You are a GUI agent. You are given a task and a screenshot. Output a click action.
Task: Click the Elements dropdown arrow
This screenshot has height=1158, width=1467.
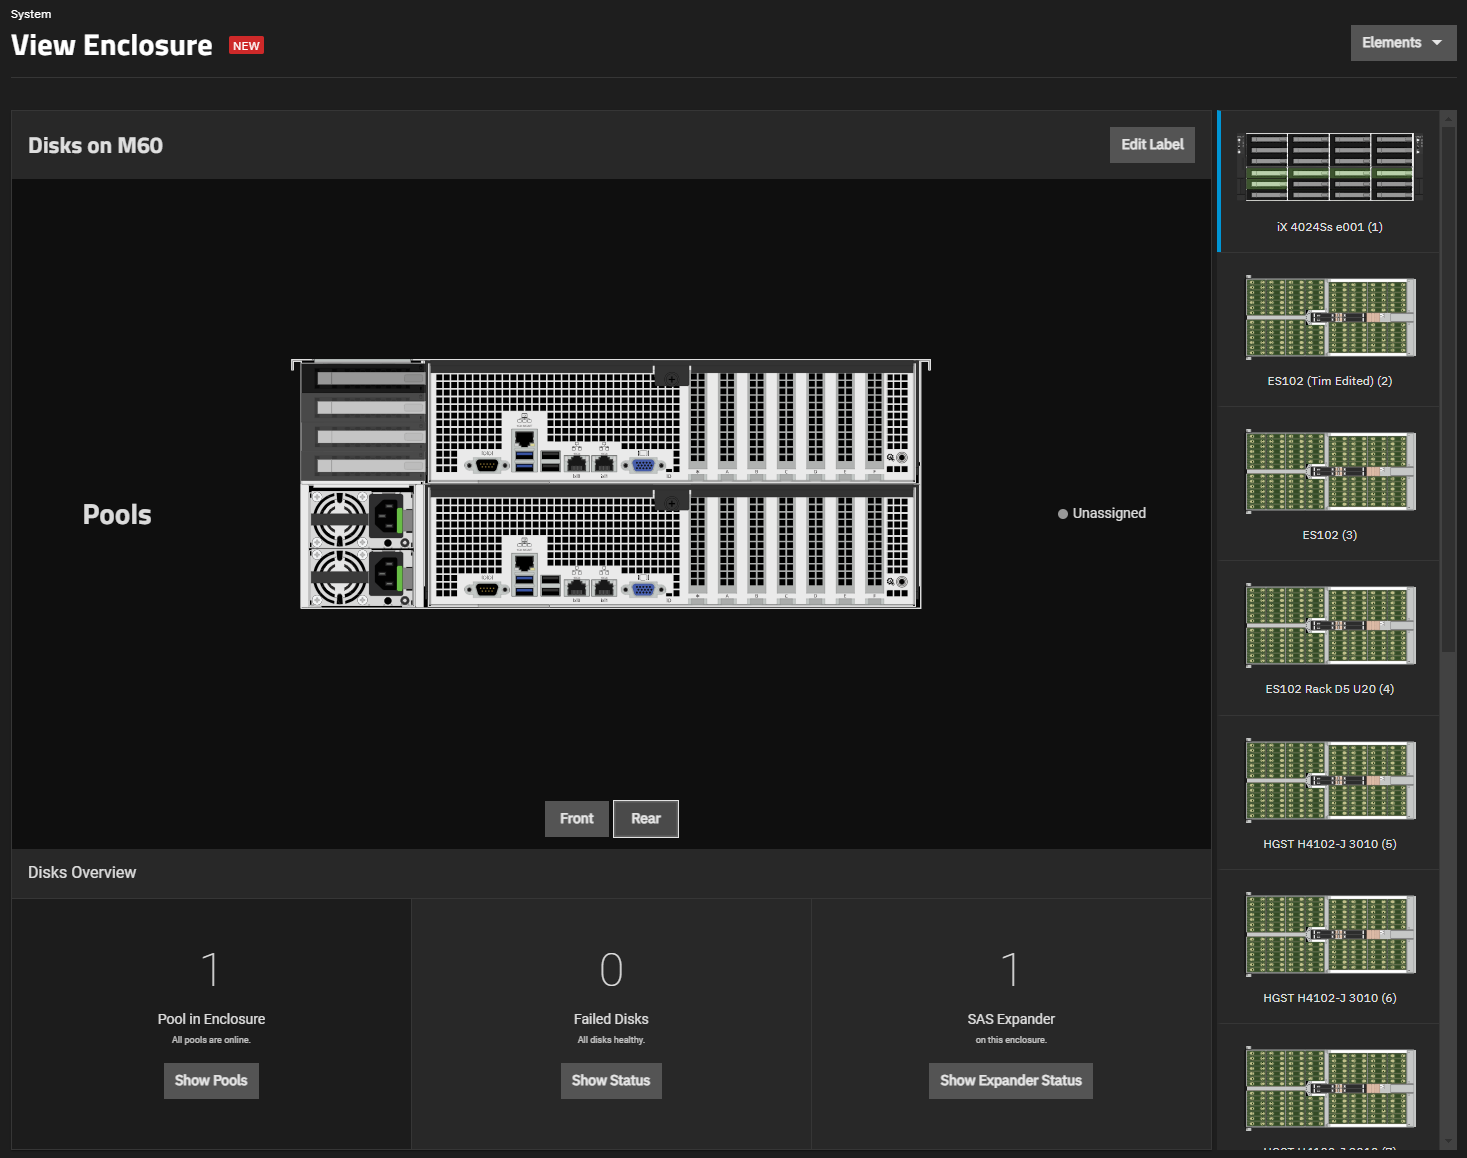(1437, 43)
